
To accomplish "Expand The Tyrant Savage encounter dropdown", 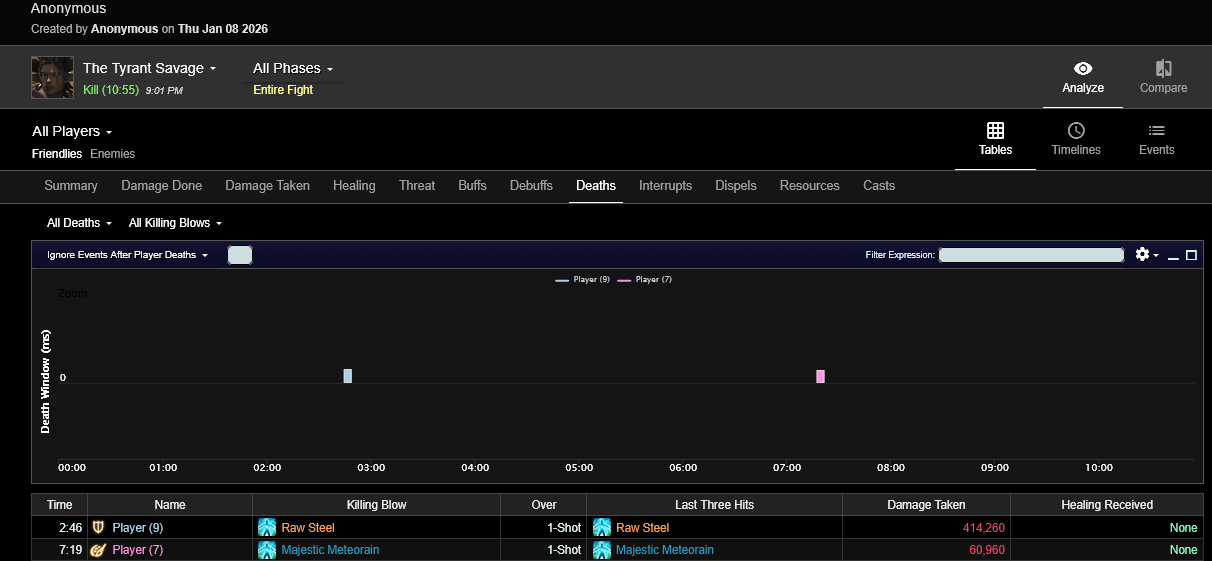I will coord(150,68).
